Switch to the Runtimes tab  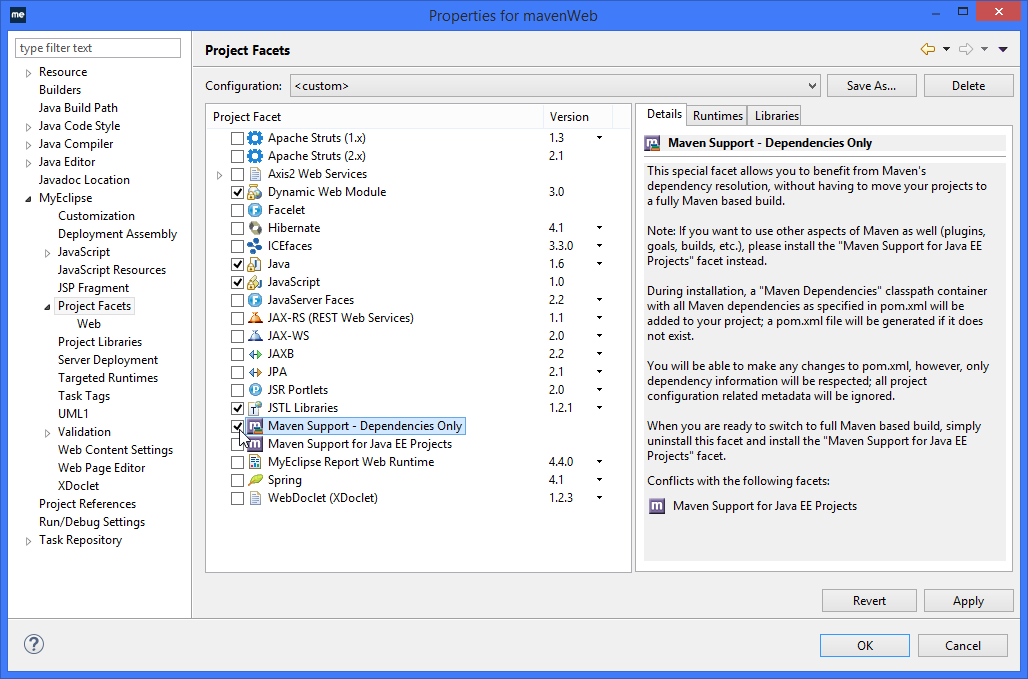[x=717, y=115]
